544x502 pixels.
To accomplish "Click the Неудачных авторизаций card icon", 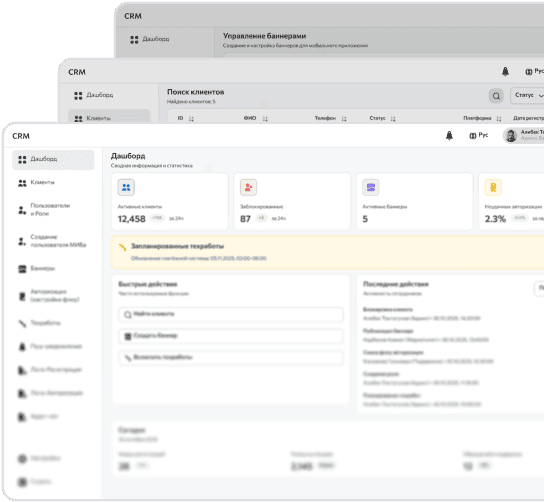I will point(493,187).
